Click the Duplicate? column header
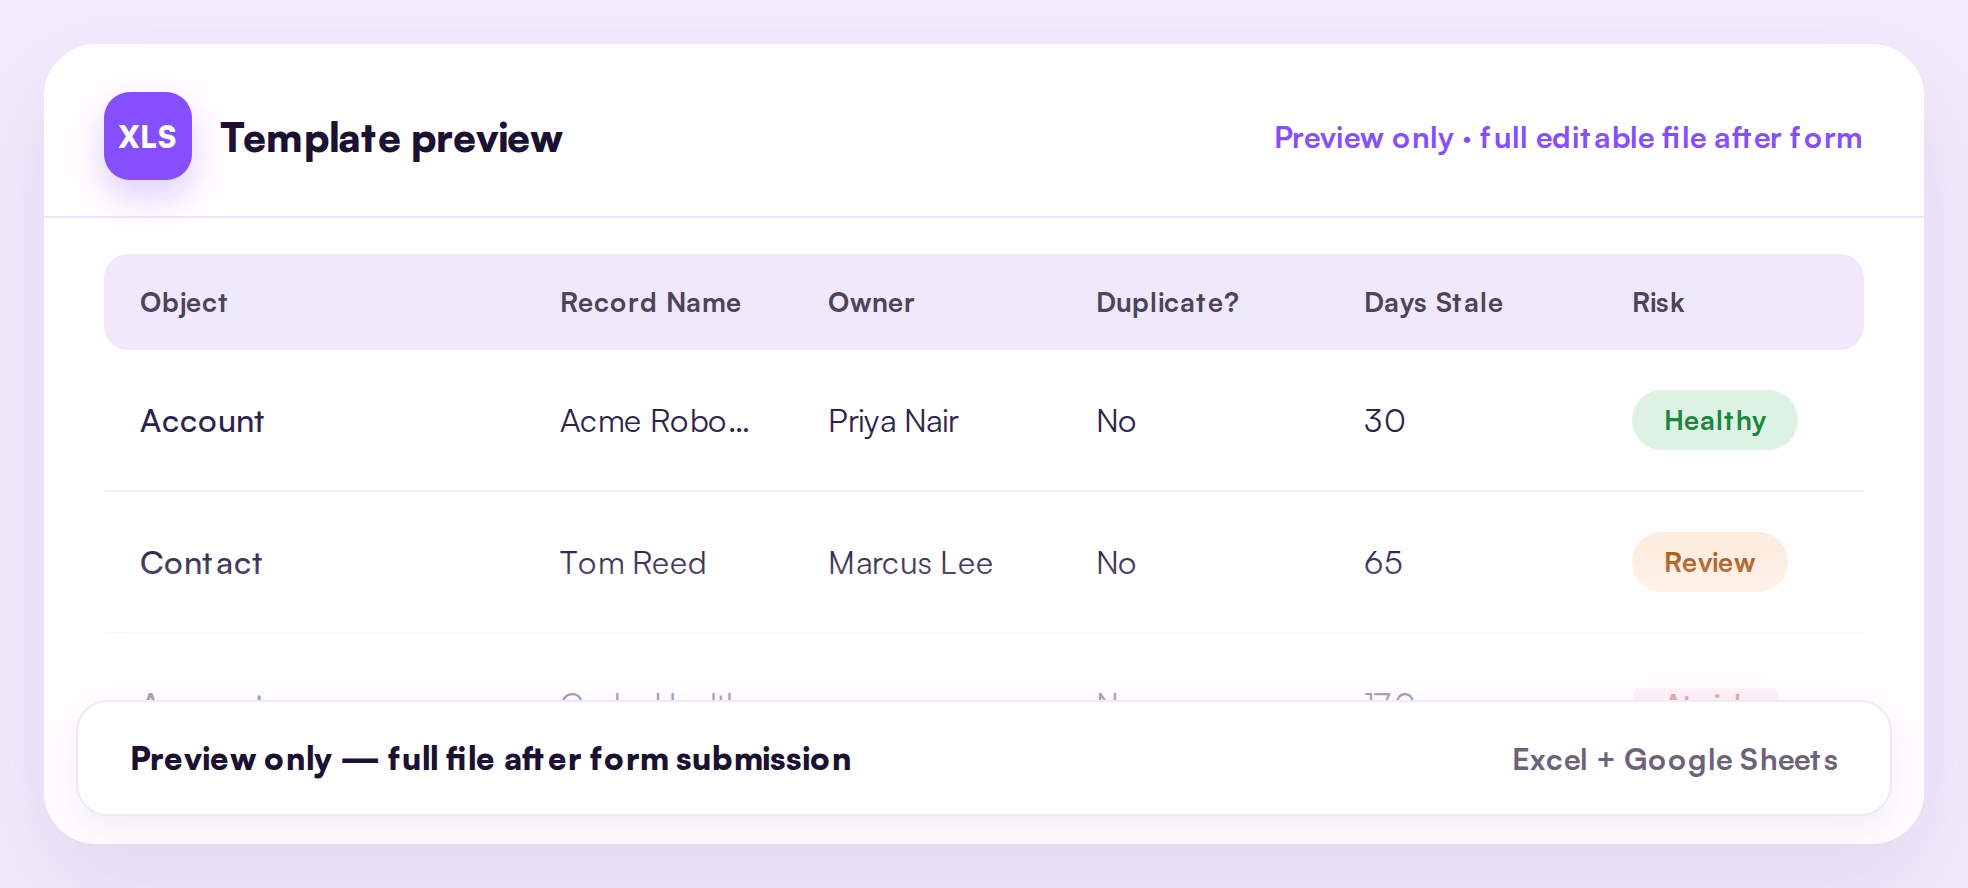The image size is (1968, 888). pyautogui.click(x=1167, y=302)
